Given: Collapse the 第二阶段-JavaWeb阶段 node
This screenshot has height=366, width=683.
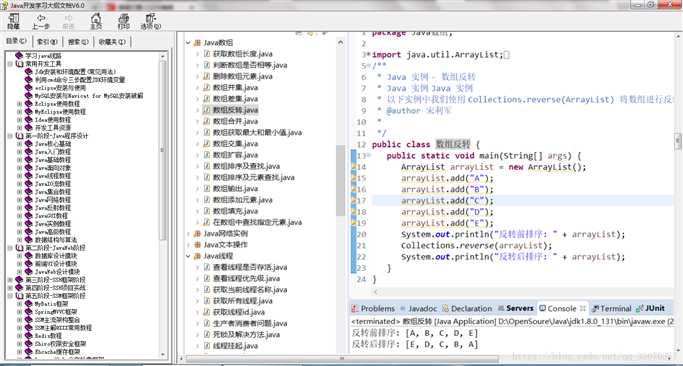Looking at the screenshot, I should 10,247.
